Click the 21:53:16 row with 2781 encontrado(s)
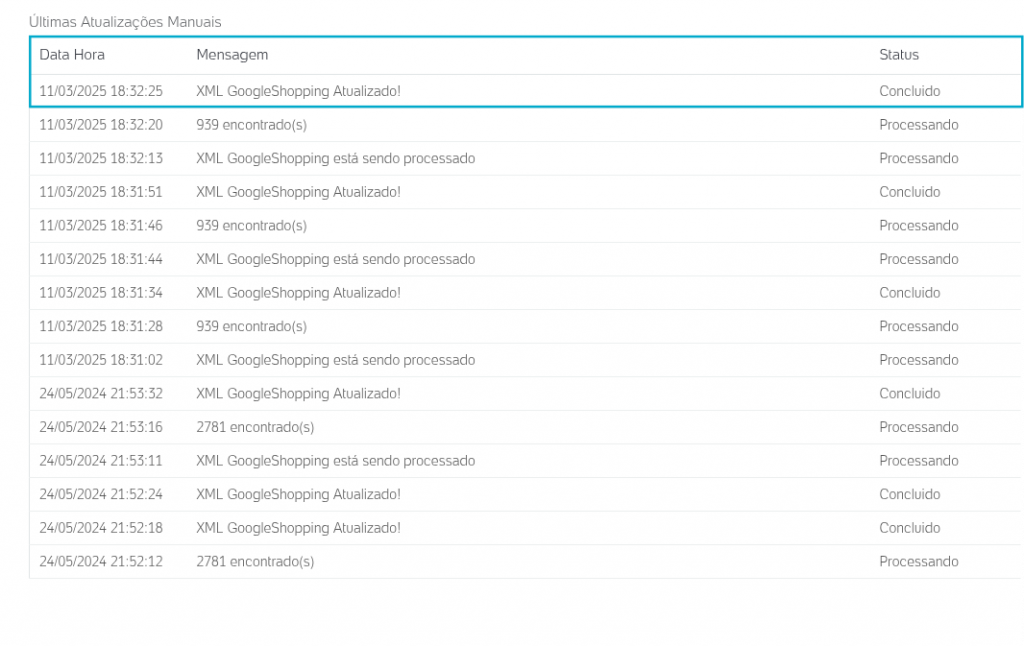This screenshot has width=1024, height=646. 526,427
